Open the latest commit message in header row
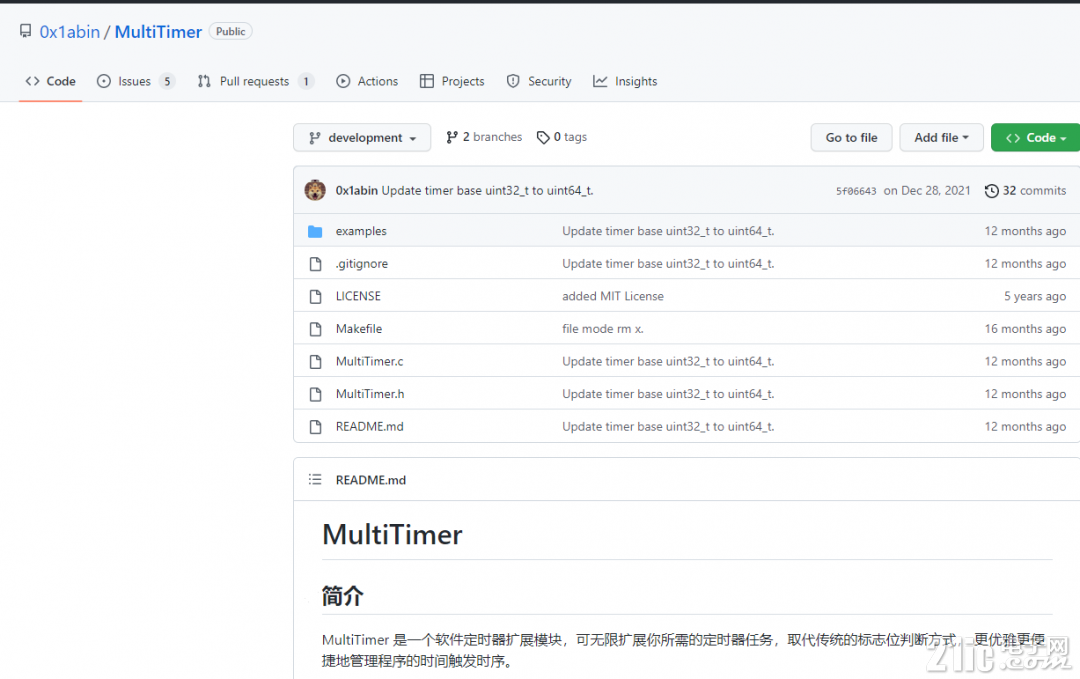The width and height of the screenshot is (1080, 679). 487,191
